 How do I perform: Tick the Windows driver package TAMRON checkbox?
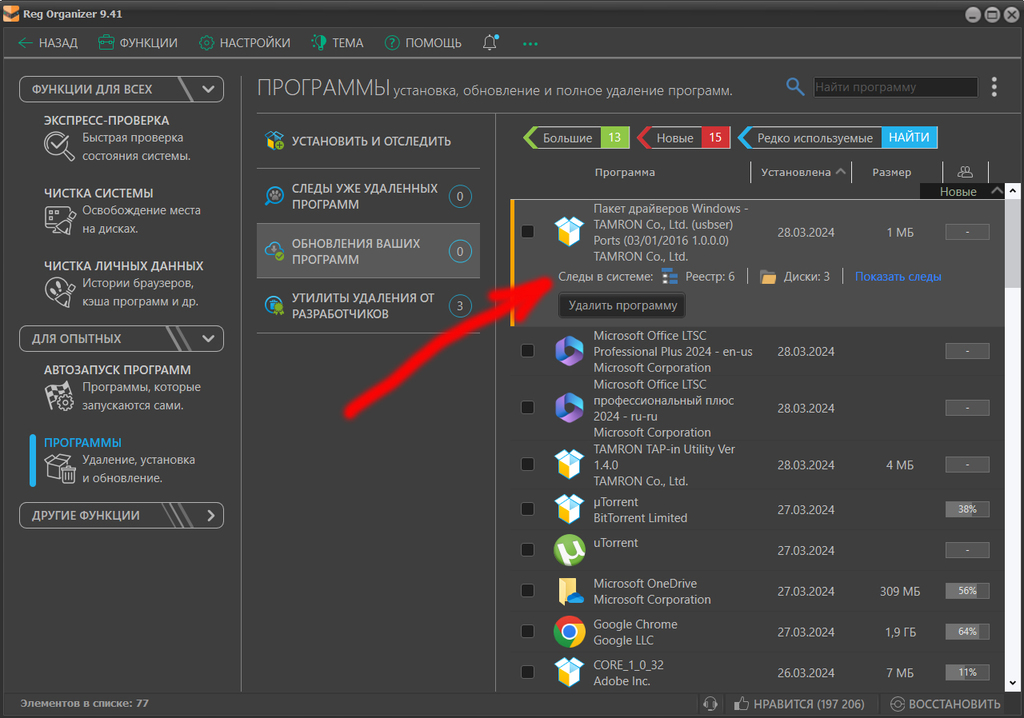pyautogui.click(x=528, y=232)
